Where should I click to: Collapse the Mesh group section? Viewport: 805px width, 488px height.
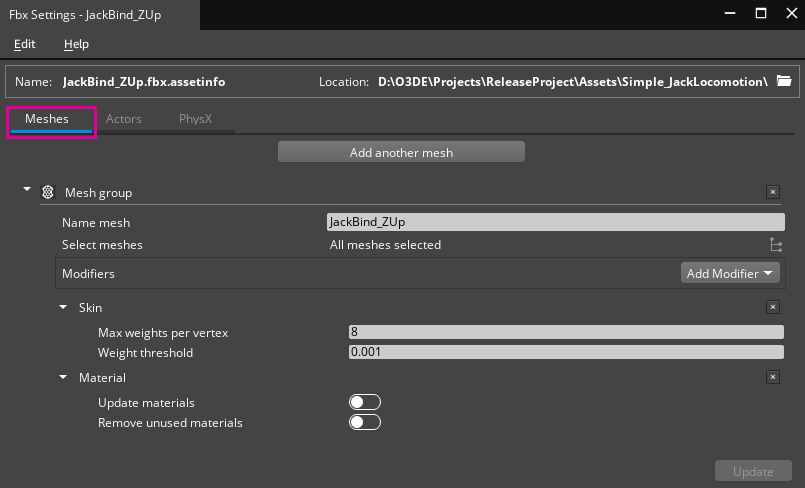coord(27,191)
